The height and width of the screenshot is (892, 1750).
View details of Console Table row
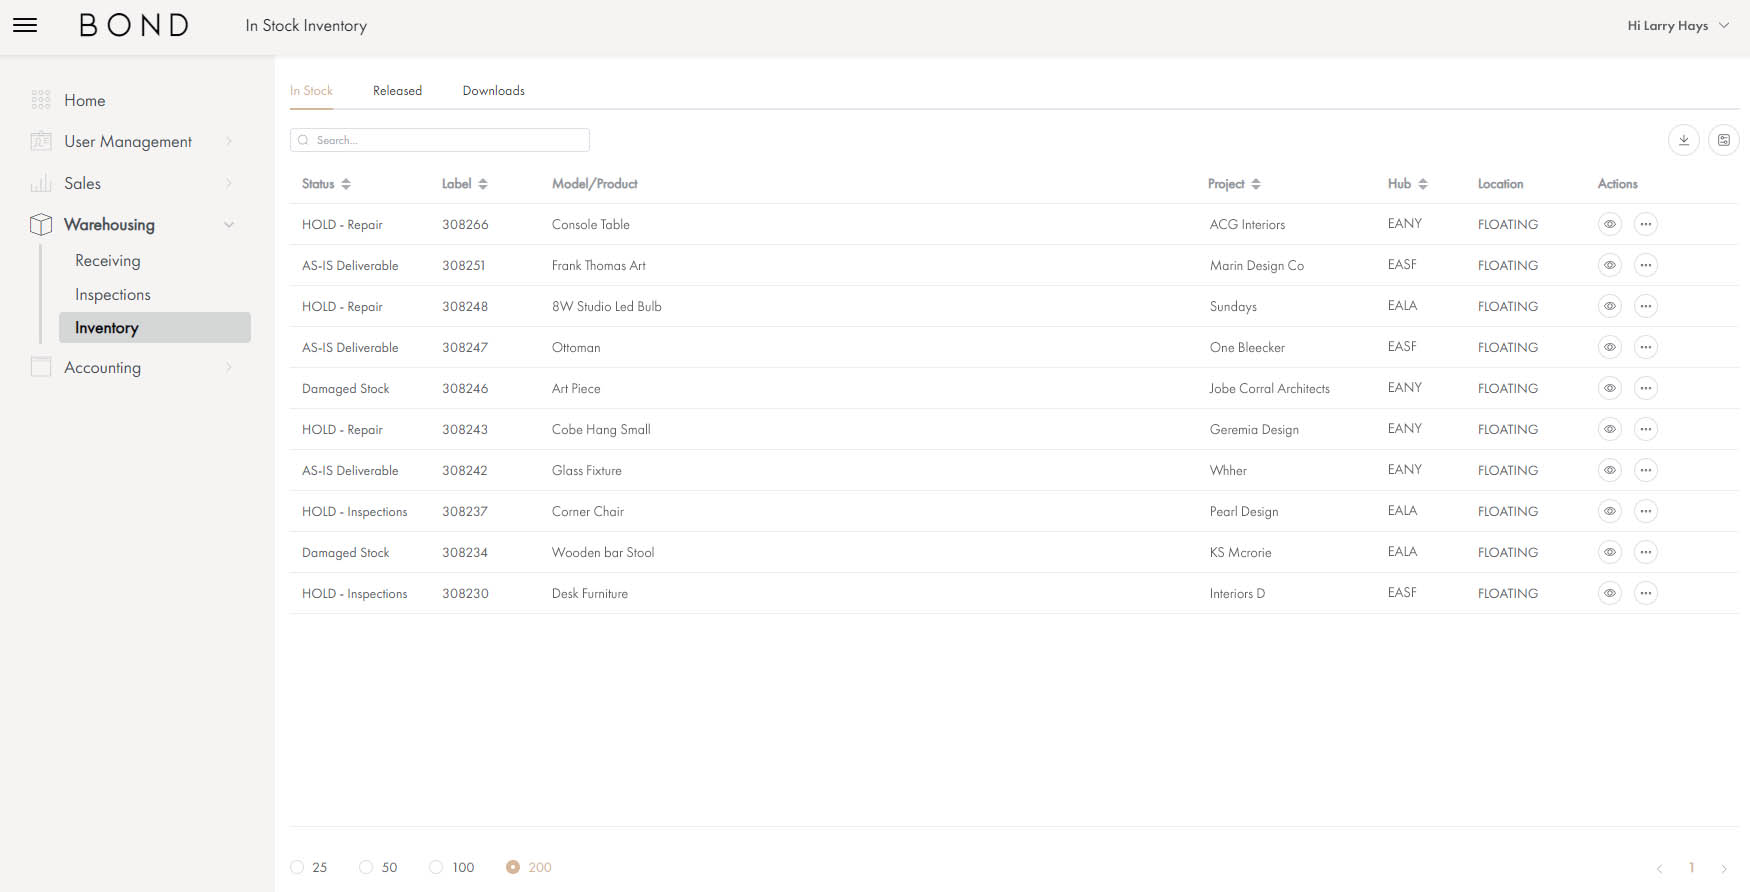click(1609, 224)
